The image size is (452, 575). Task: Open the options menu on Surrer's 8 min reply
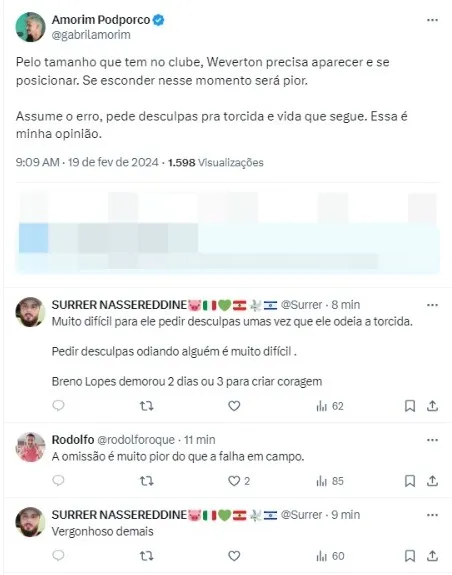[x=432, y=305]
